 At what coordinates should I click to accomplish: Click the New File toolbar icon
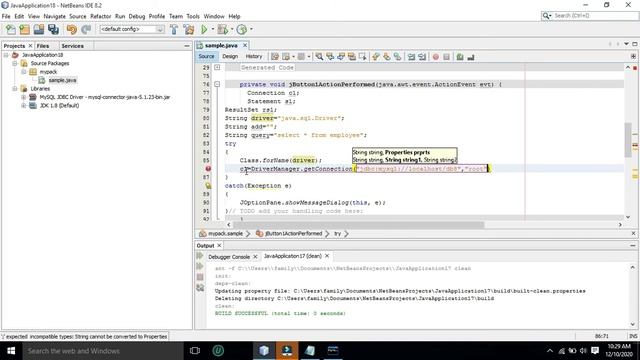pos(11,29)
